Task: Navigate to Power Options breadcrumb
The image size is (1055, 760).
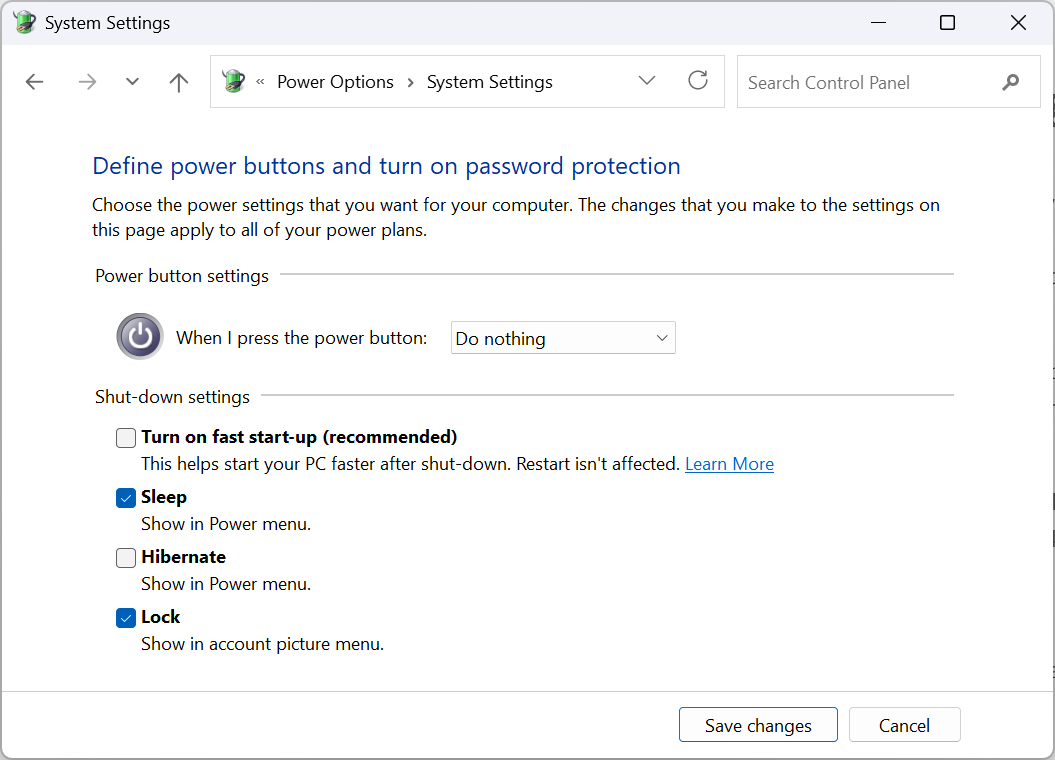Action: click(x=335, y=82)
